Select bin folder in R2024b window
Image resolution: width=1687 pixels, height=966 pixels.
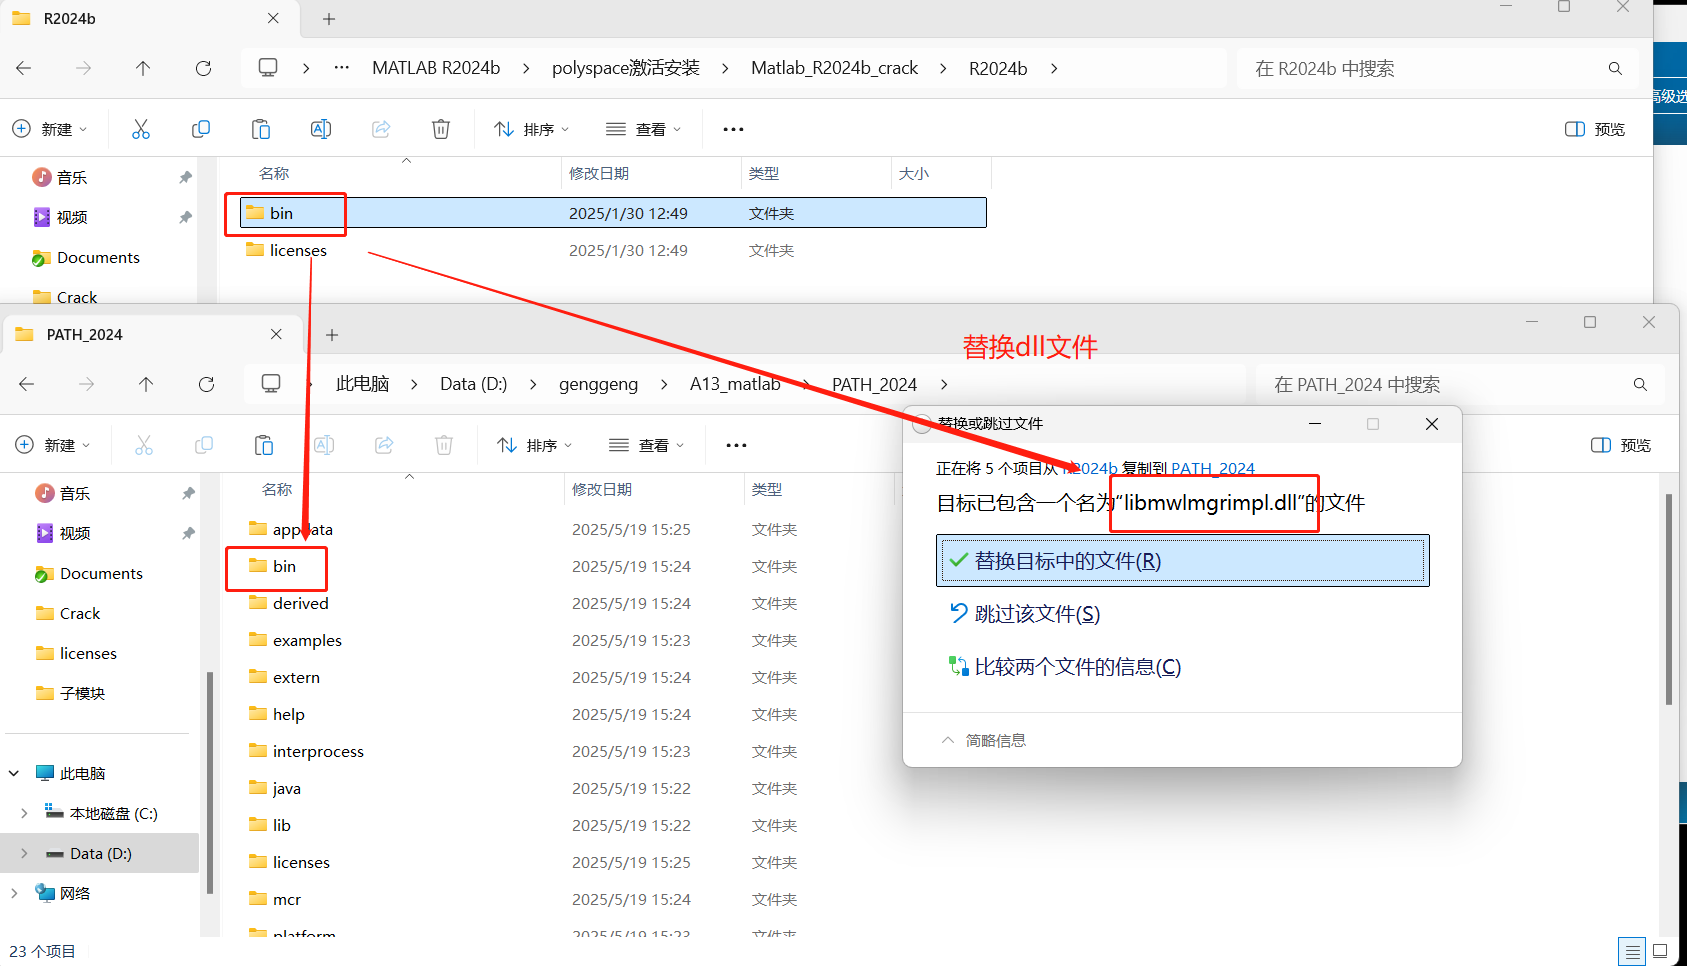pyautogui.click(x=613, y=213)
